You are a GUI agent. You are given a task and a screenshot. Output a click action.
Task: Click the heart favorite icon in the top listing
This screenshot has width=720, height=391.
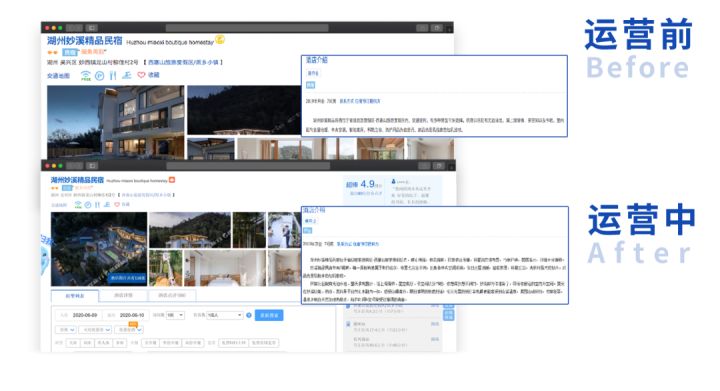141,75
